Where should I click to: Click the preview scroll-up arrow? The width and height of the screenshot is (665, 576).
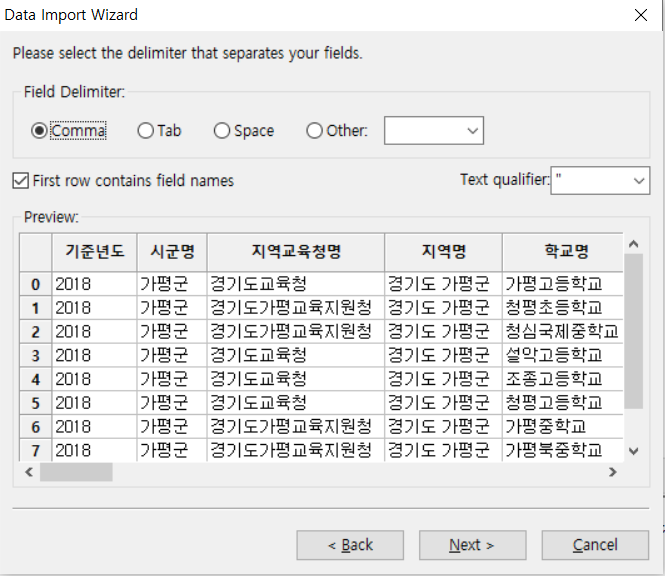[634, 244]
